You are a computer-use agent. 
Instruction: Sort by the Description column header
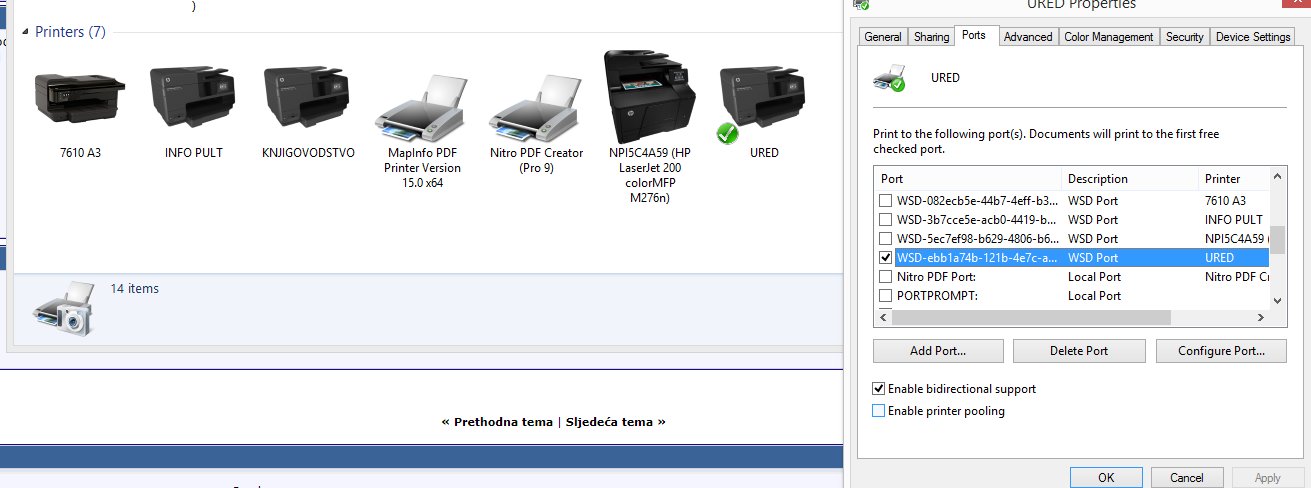pyautogui.click(x=1129, y=179)
